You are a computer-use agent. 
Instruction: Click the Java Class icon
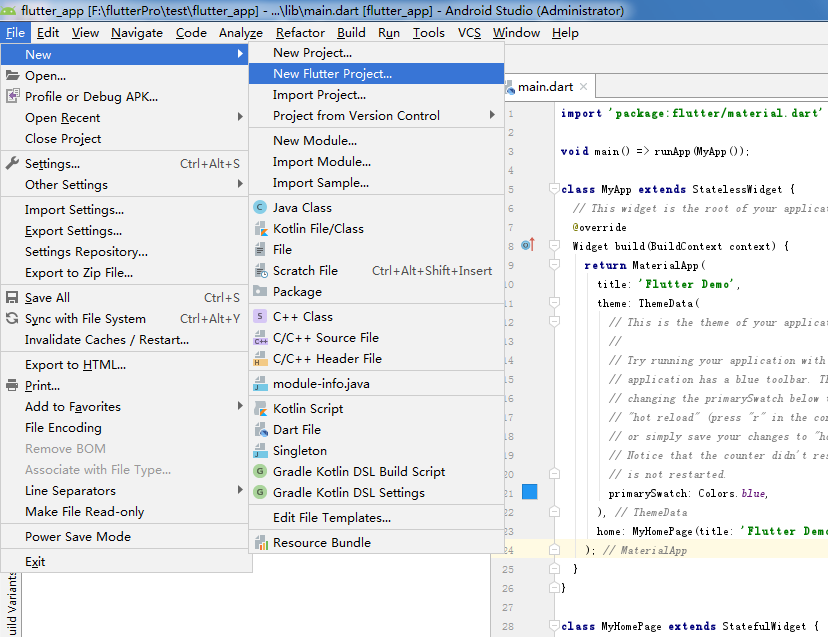(x=260, y=207)
